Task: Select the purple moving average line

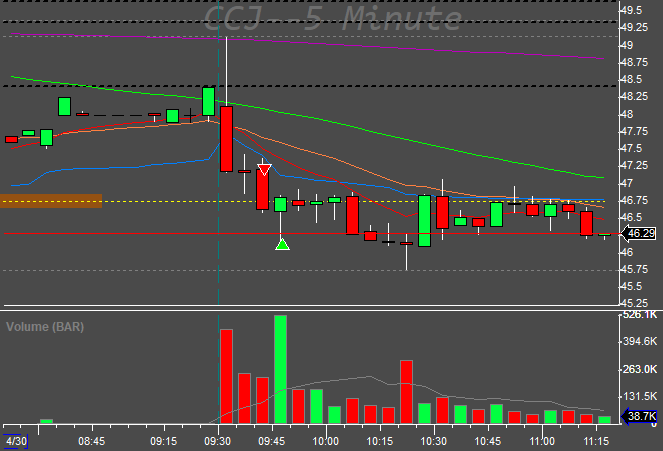Action: click(x=307, y=43)
